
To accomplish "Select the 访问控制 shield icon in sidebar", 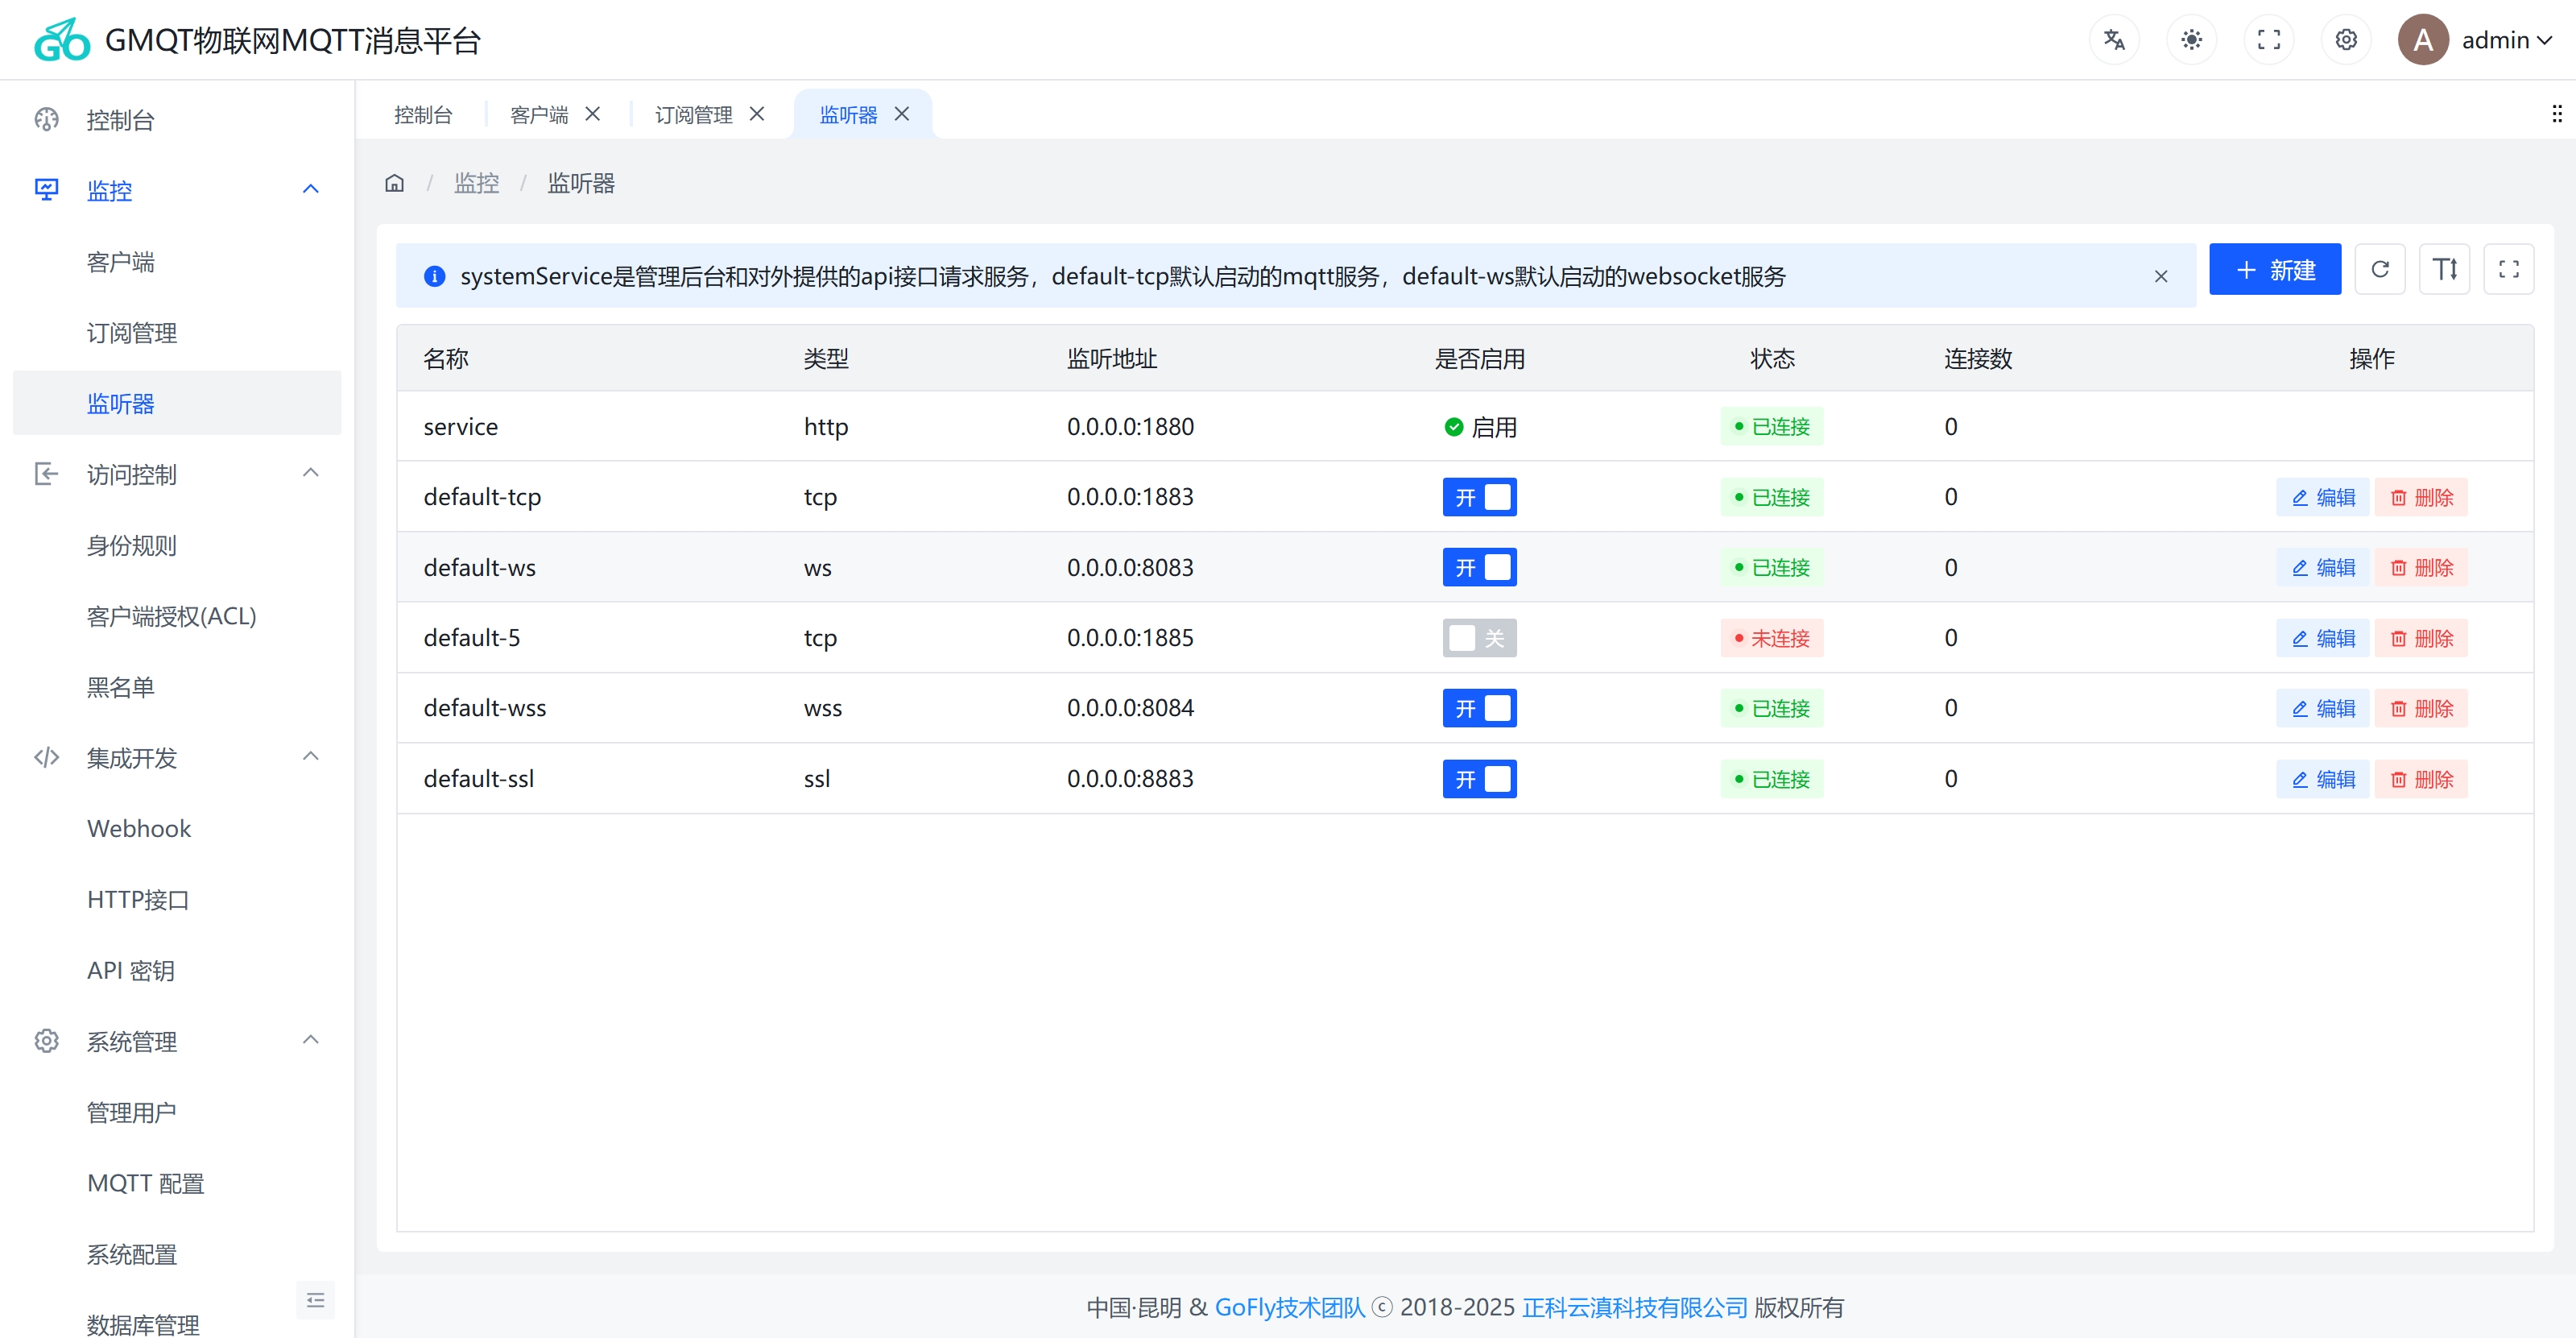I will point(47,473).
